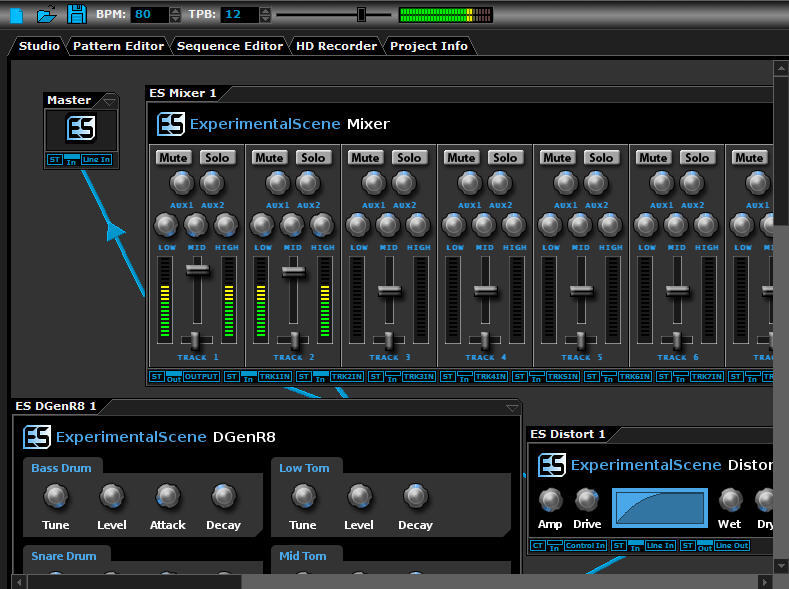Click Master module Line In connector
Screen dimensions: 789x589
click(96, 160)
